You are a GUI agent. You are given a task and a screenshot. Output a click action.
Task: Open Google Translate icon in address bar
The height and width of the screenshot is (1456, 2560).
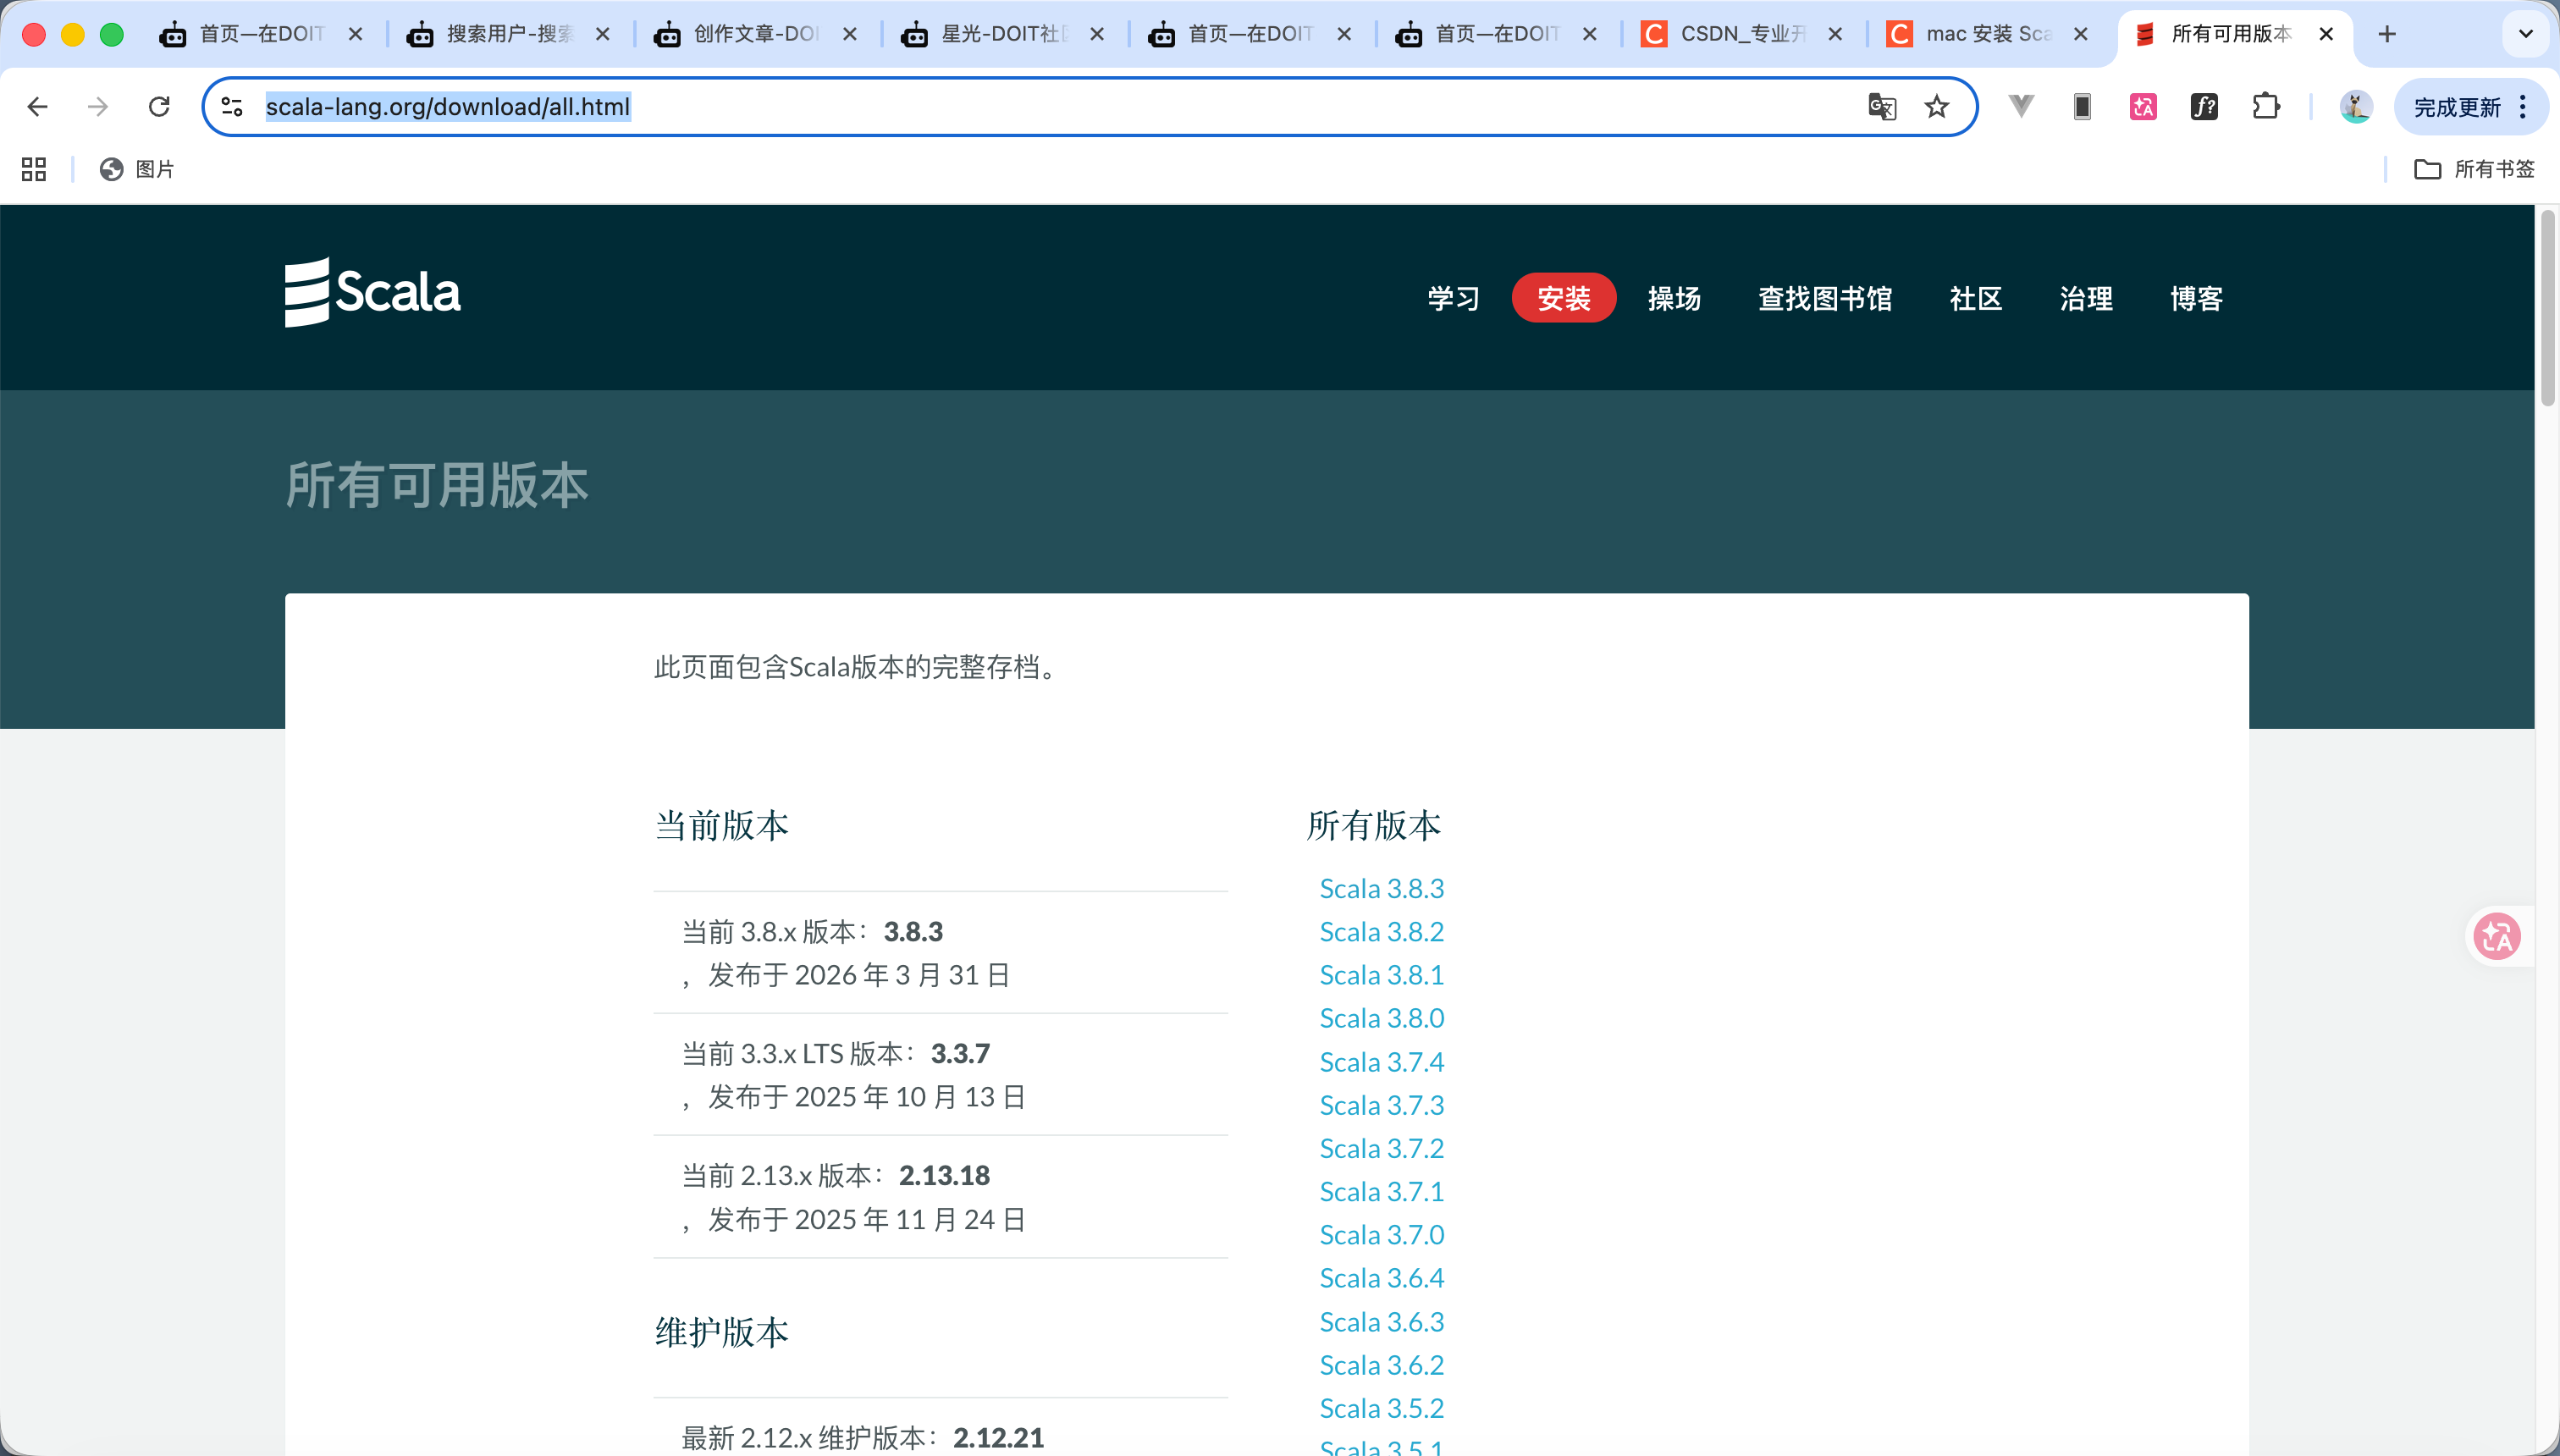tap(1881, 106)
